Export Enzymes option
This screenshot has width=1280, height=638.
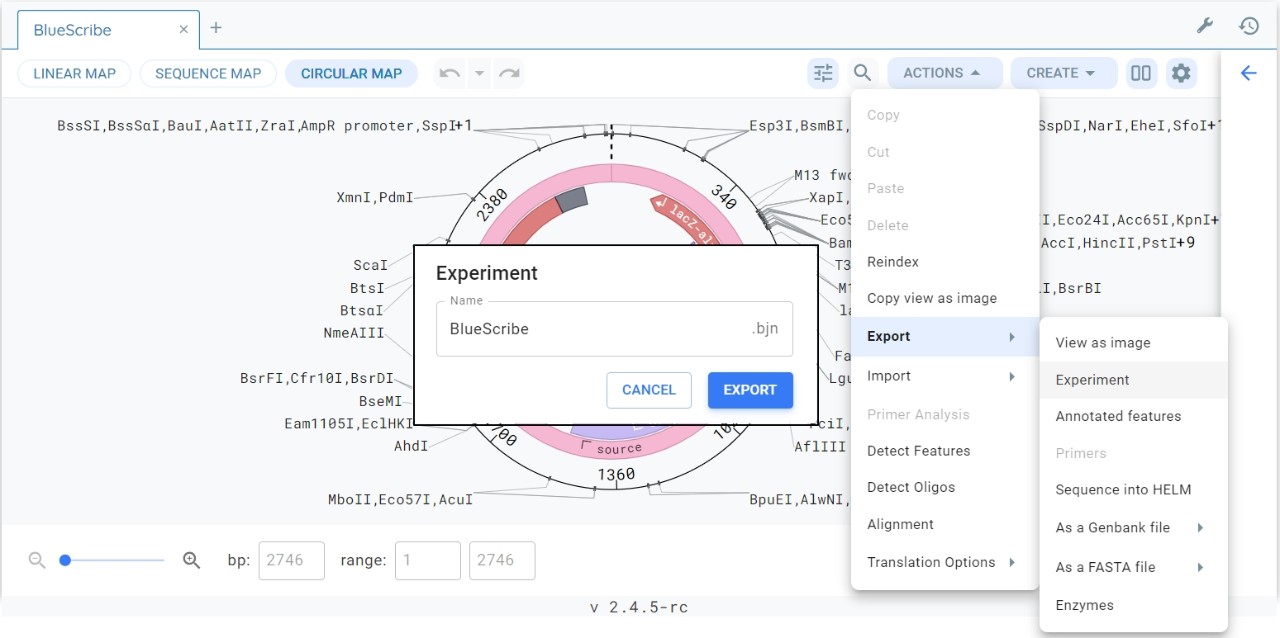click(1133, 605)
